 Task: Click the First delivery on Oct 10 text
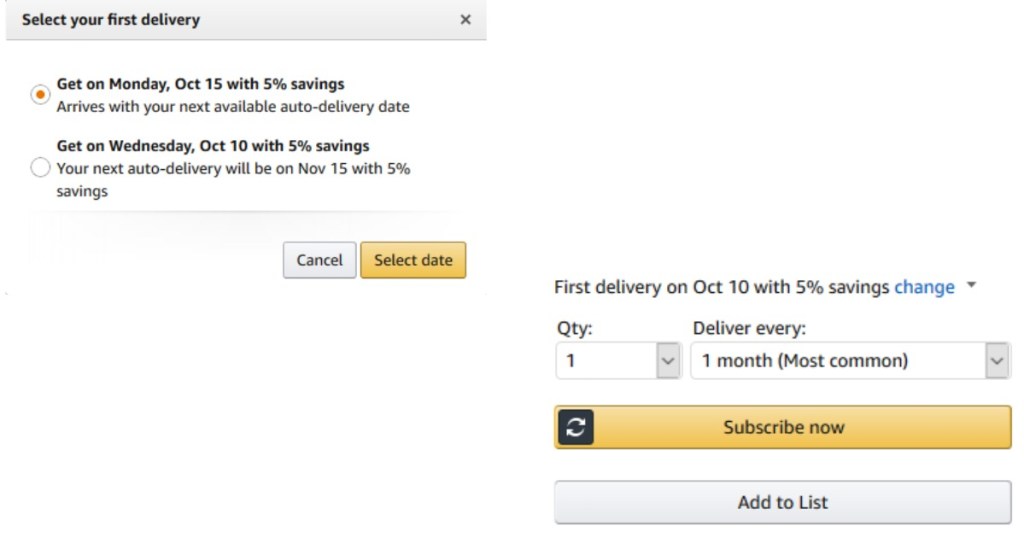click(720, 287)
